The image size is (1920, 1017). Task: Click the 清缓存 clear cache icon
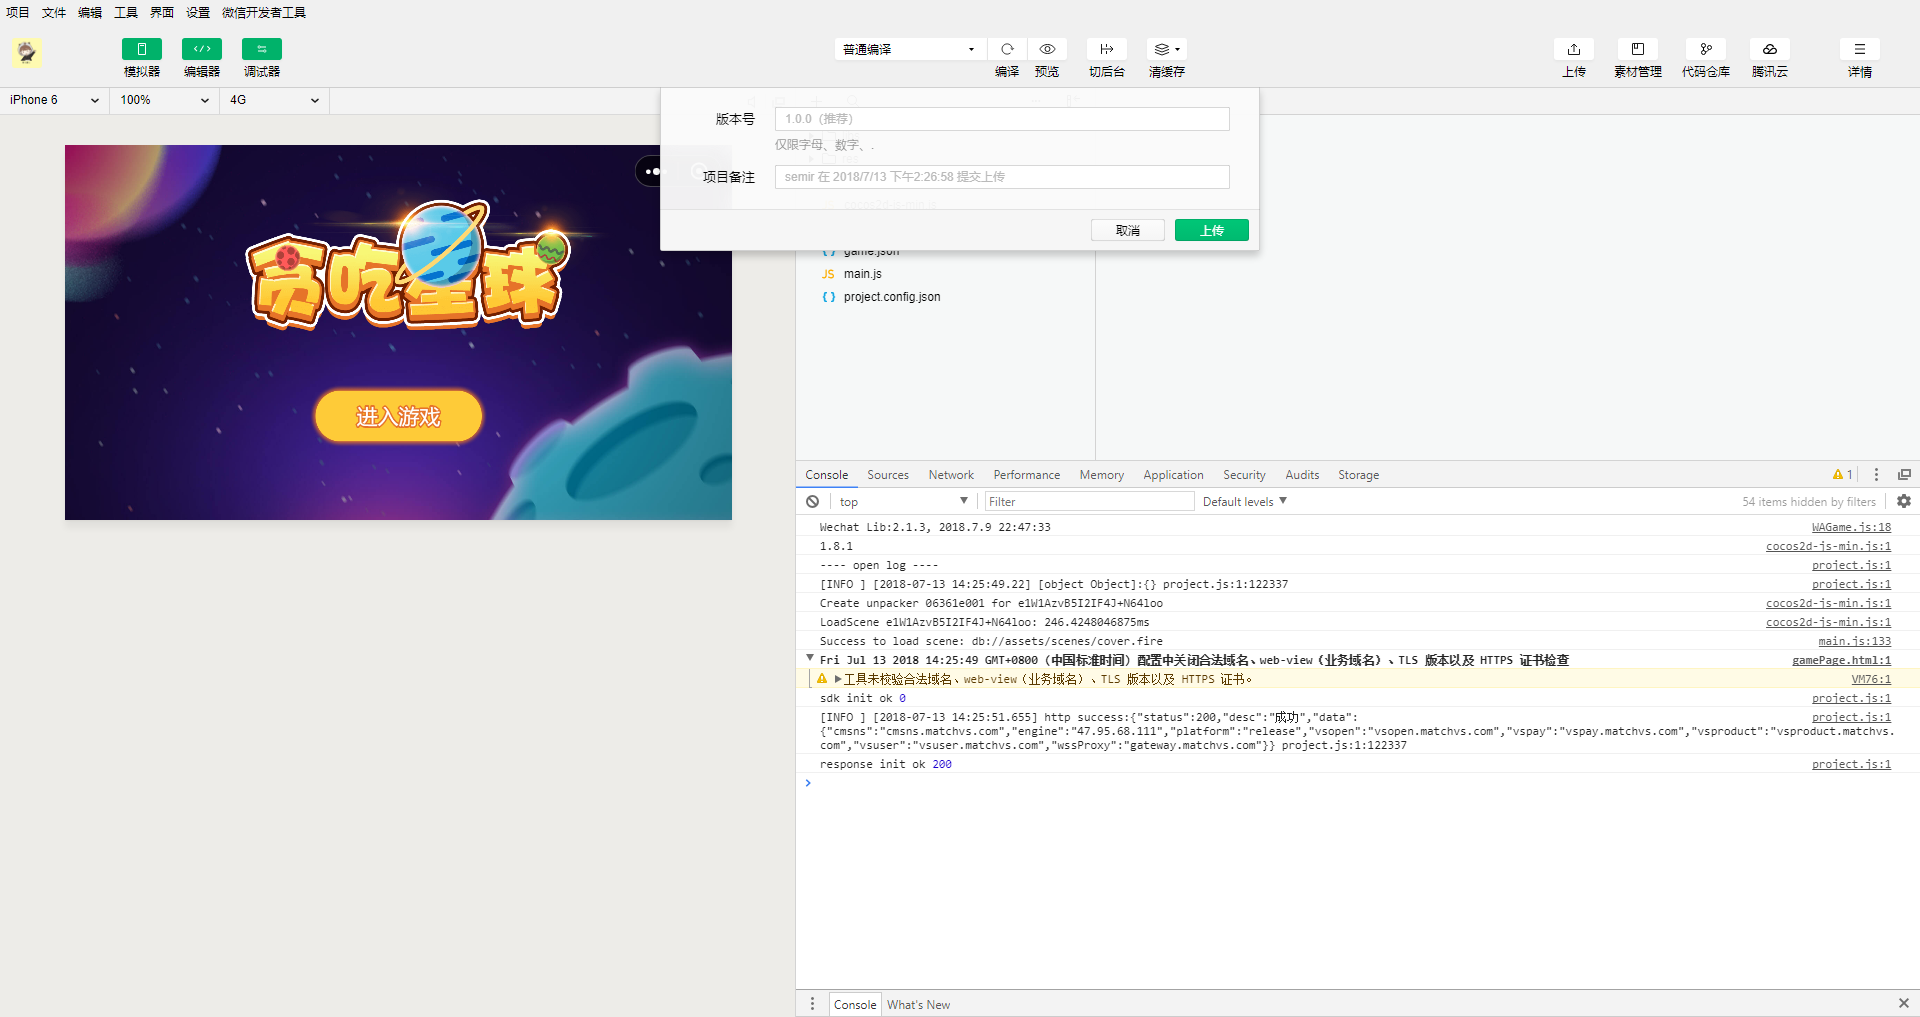point(1167,49)
